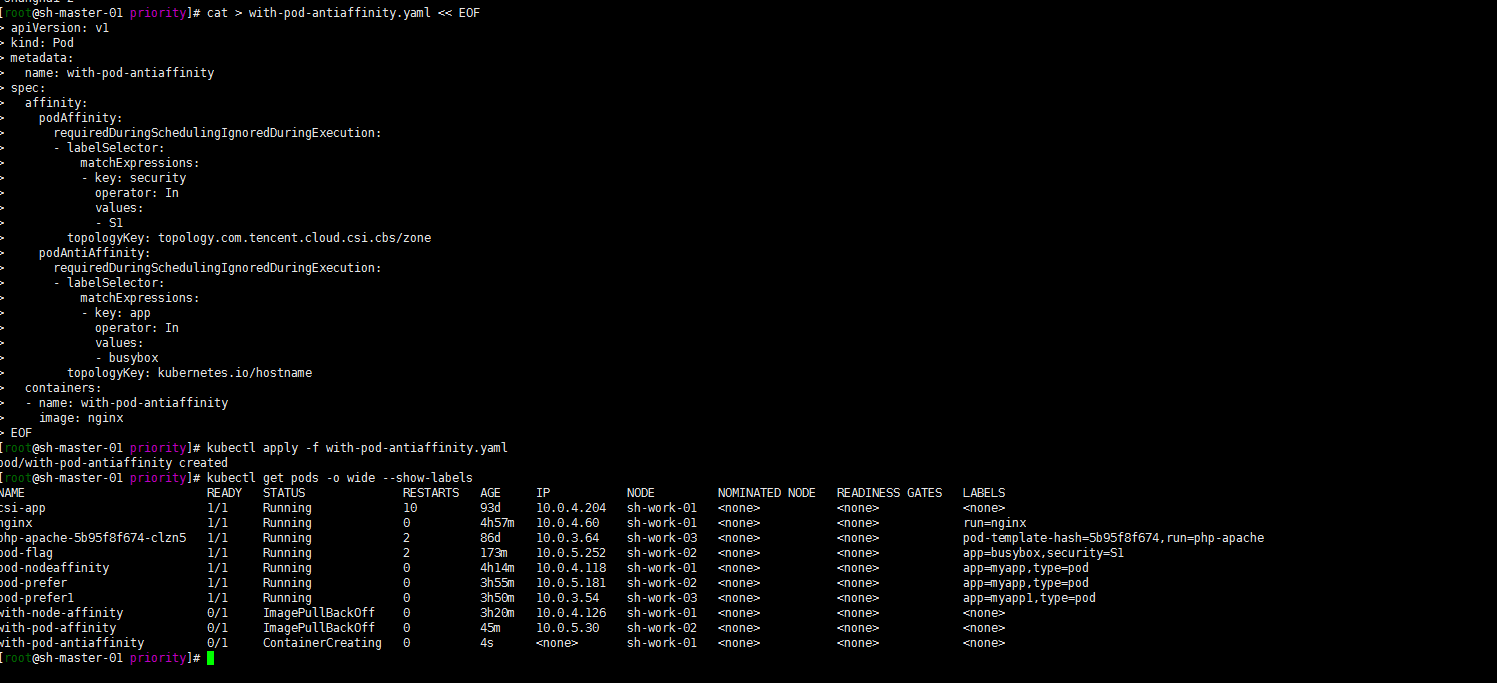Viewport: 1497px width, 683px height.
Task: Click the 'image: nginx' line
Action: coord(81,418)
